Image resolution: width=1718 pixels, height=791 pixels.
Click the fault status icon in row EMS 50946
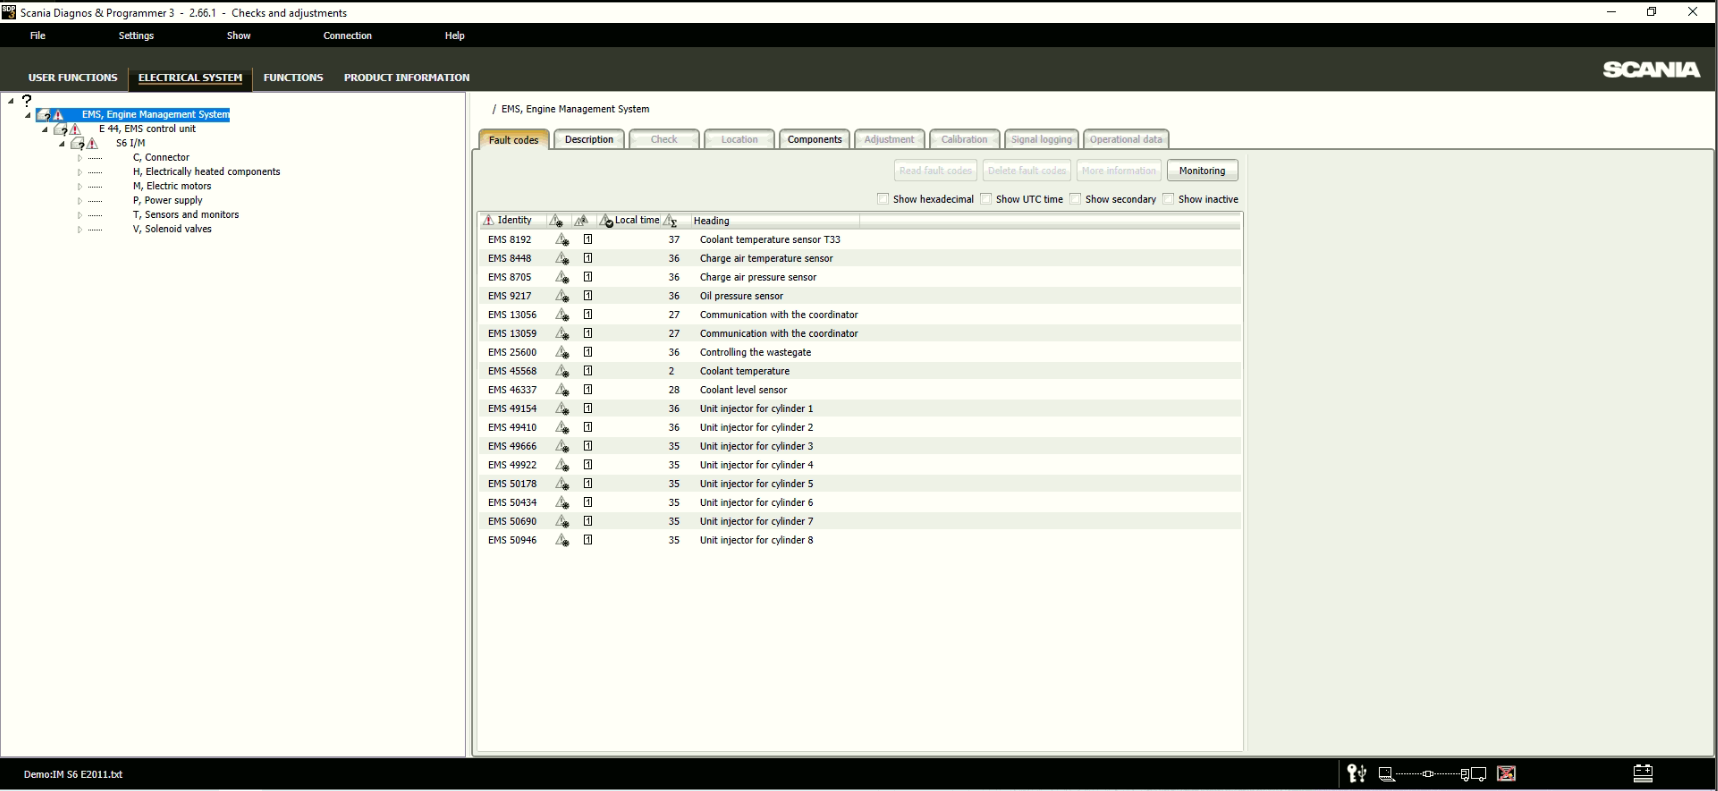tap(562, 541)
